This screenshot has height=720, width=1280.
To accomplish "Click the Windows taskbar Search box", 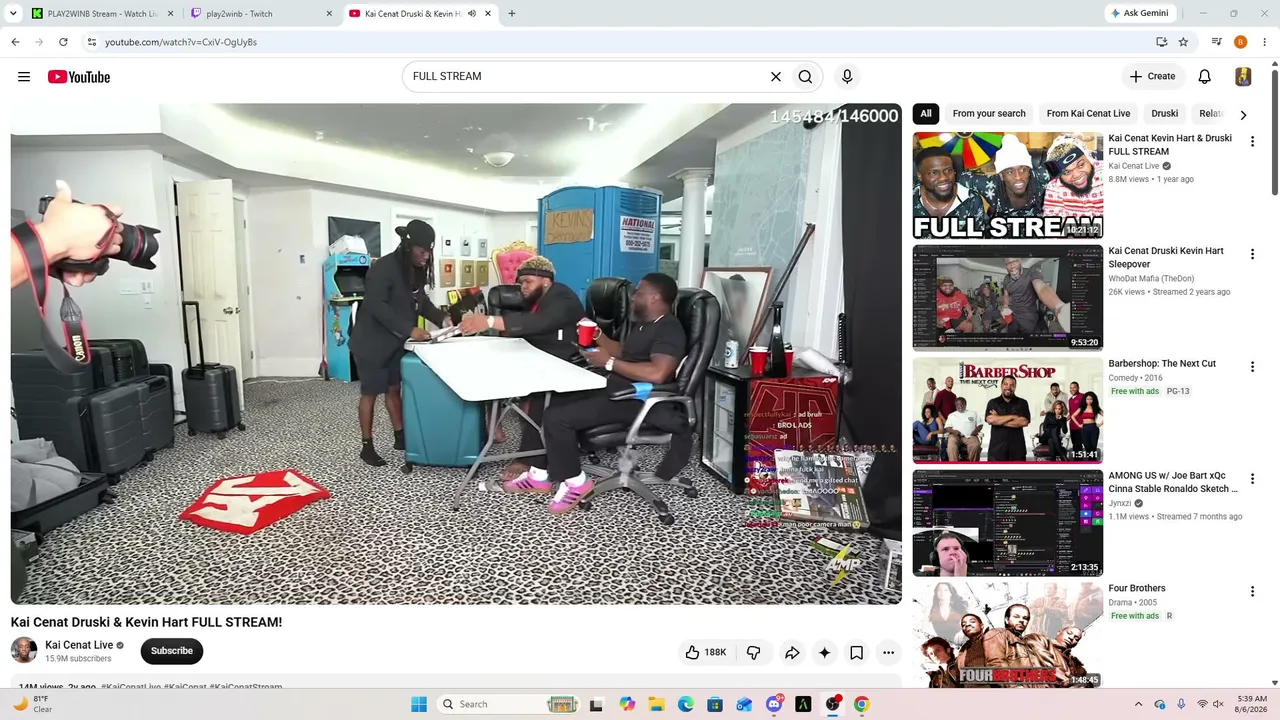I will [x=510, y=704].
